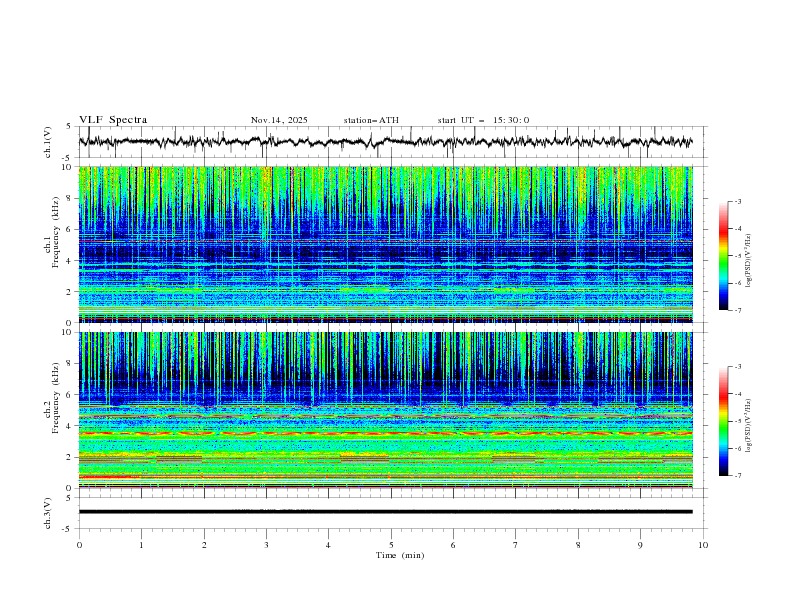Click the 10 minute tick label
The width and height of the screenshot is (792, 612).
tap(703, 544)
